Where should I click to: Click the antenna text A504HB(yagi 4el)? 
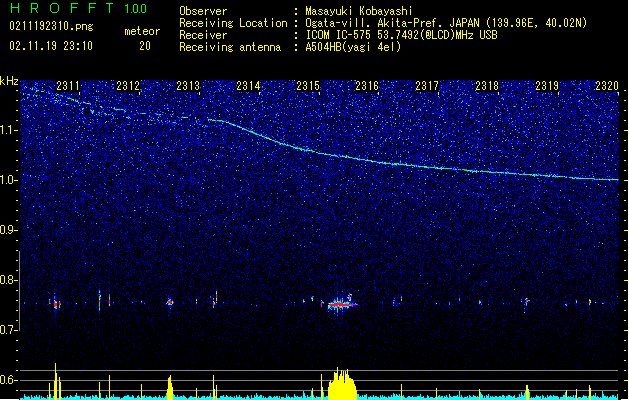(x=353, y=47)
